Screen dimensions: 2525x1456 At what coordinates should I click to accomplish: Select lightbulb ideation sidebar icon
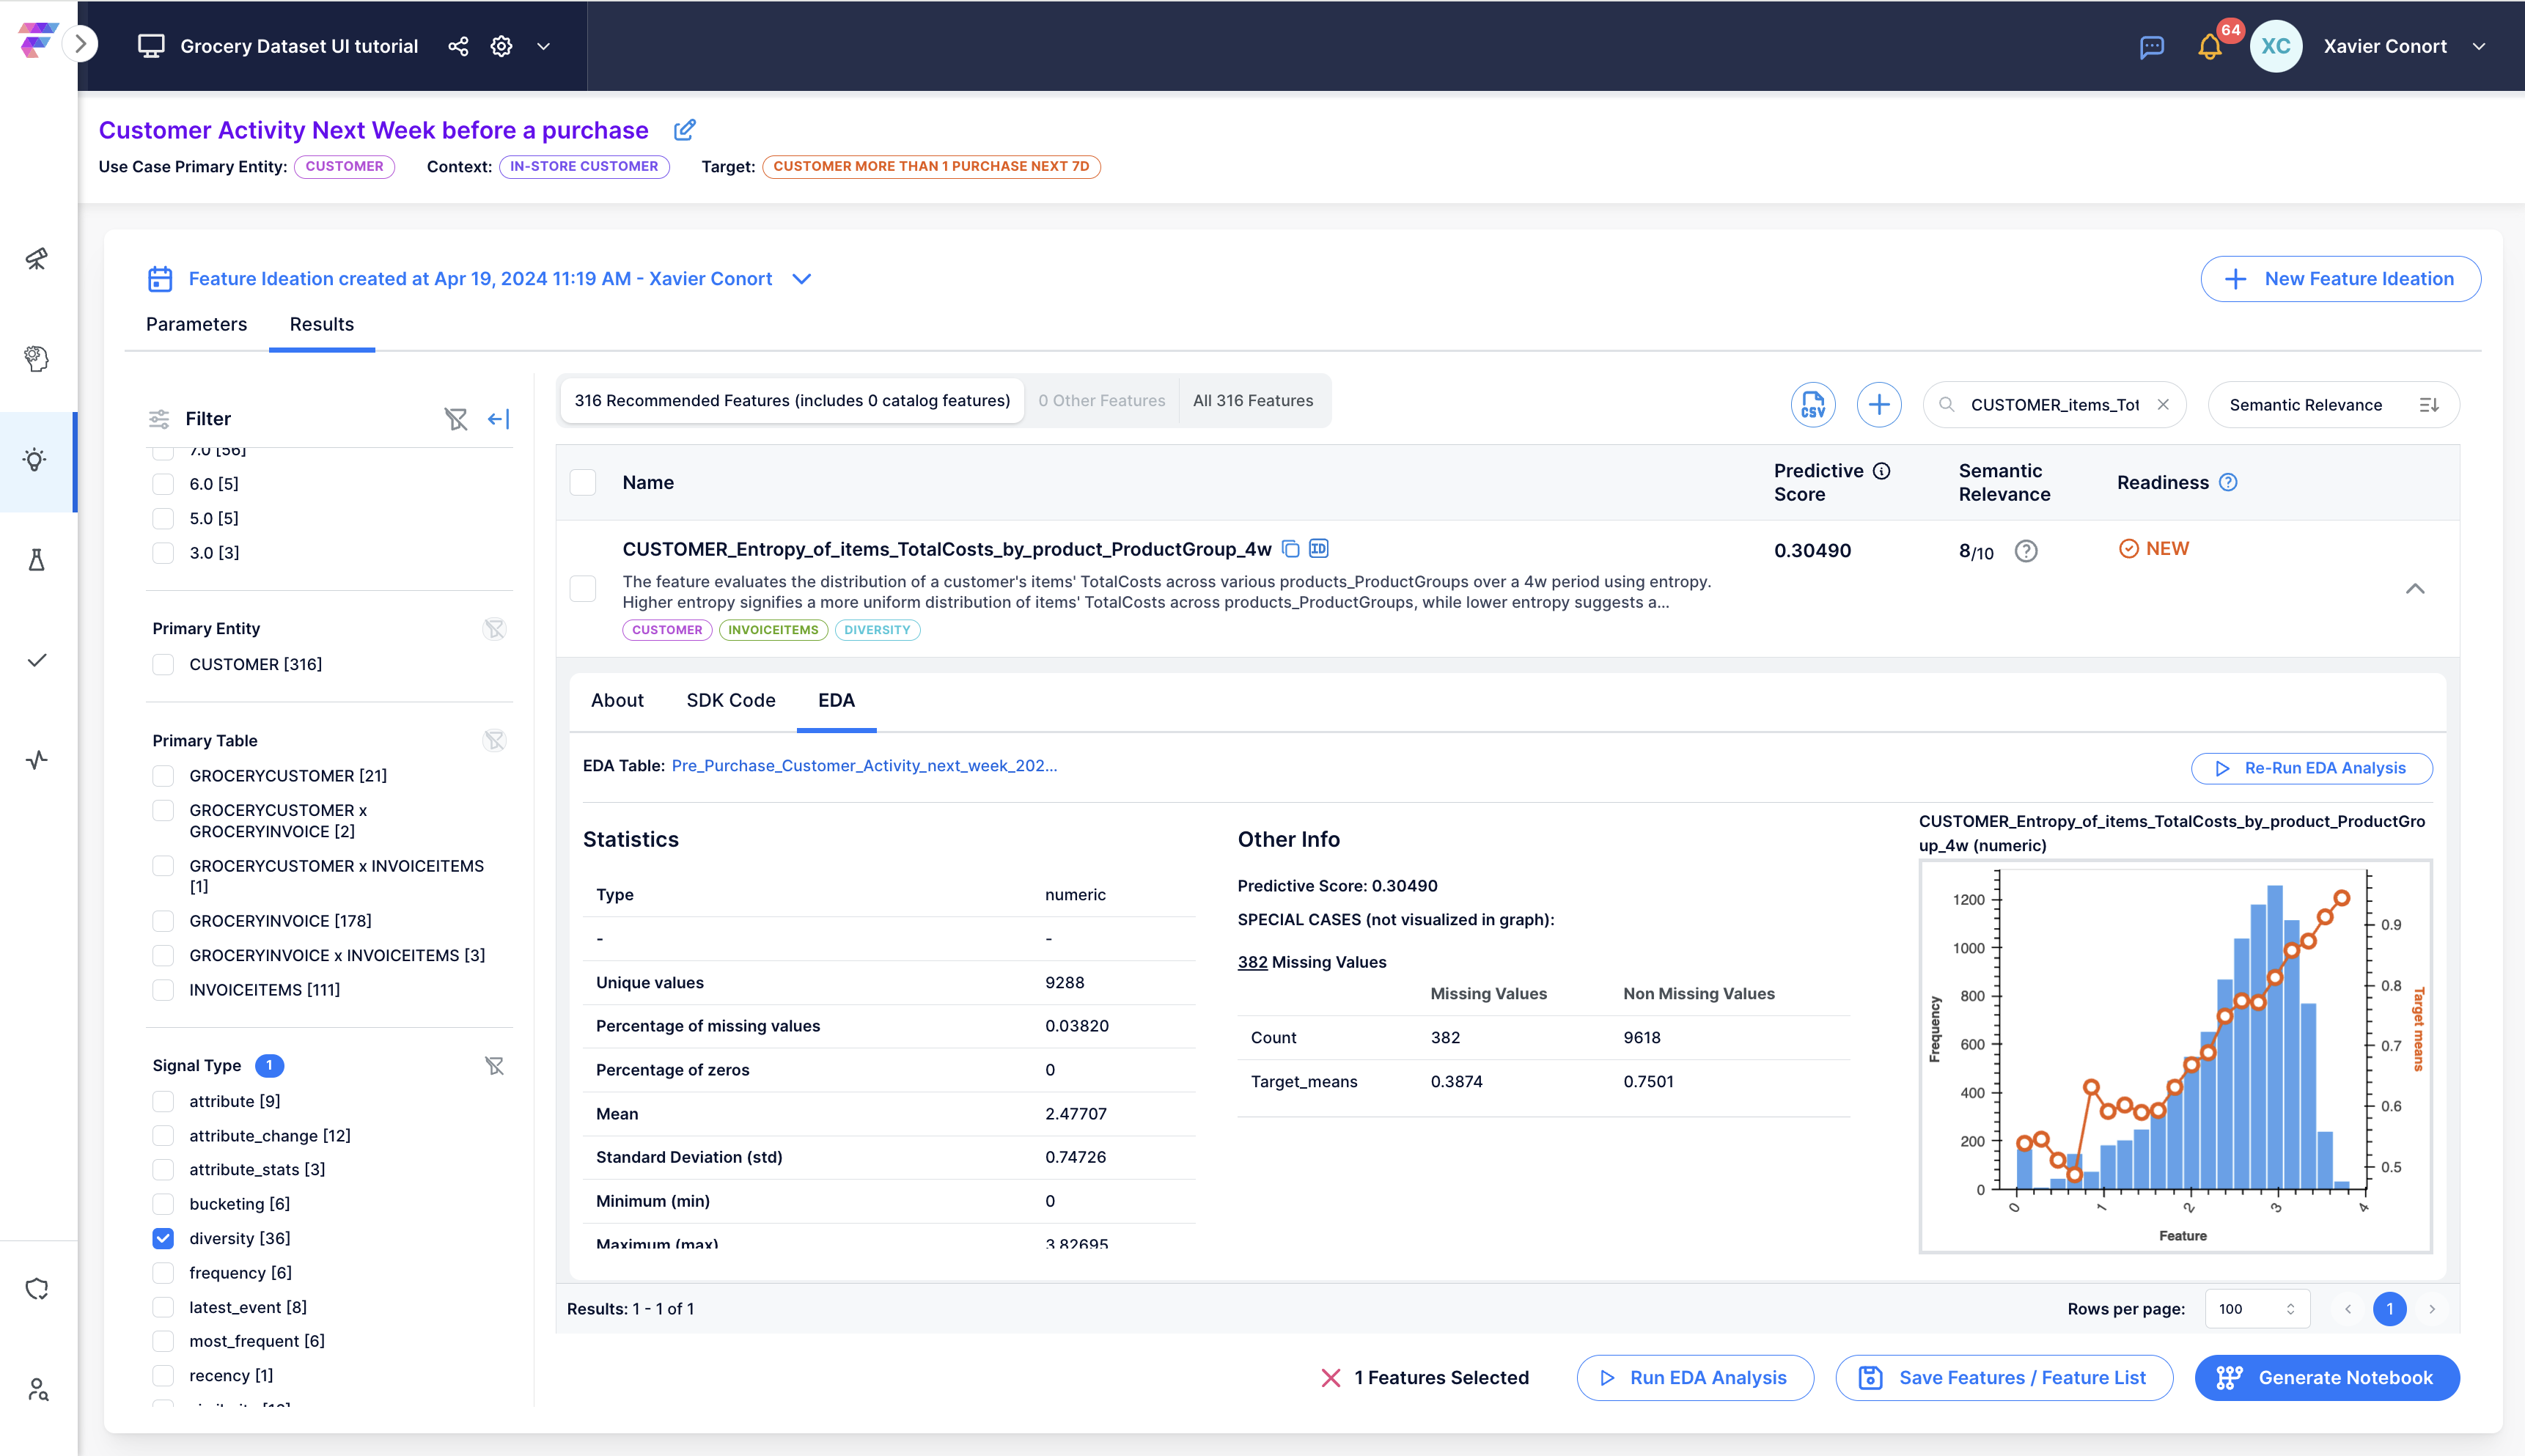click(x=37, y=460)
